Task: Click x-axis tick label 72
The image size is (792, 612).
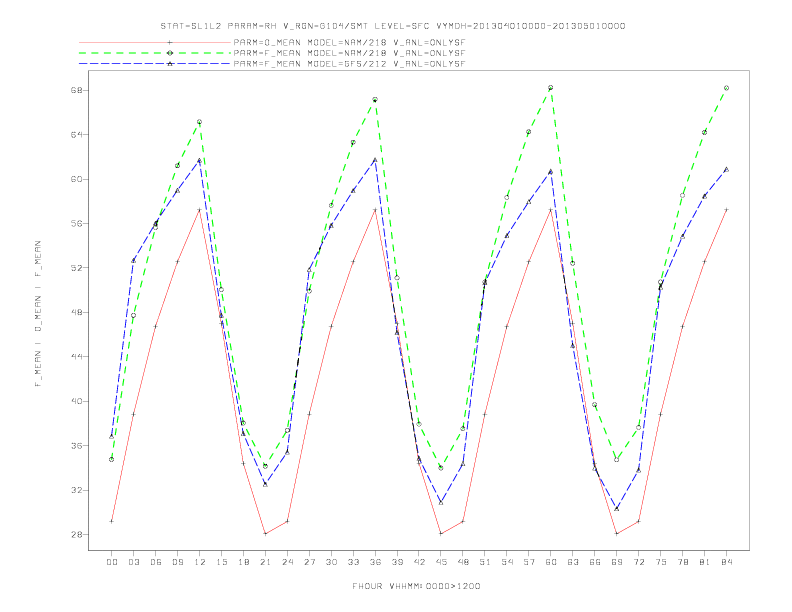Action: pos(638,562)
